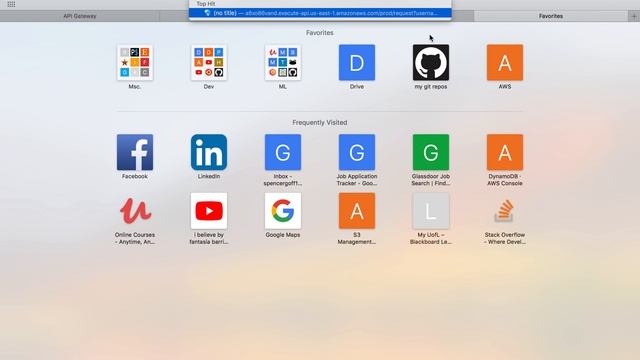Open my git repos favorite
This screenshot has height=360, width=640.
(x=431, y=62)
